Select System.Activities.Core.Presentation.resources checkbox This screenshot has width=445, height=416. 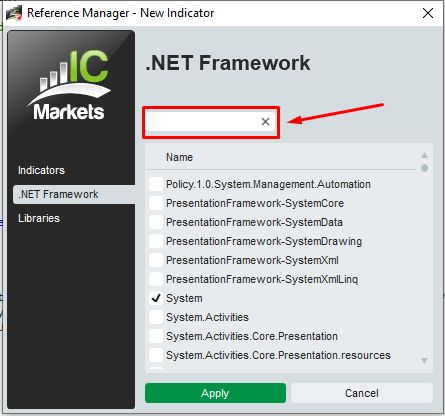[x=156, y=355]
